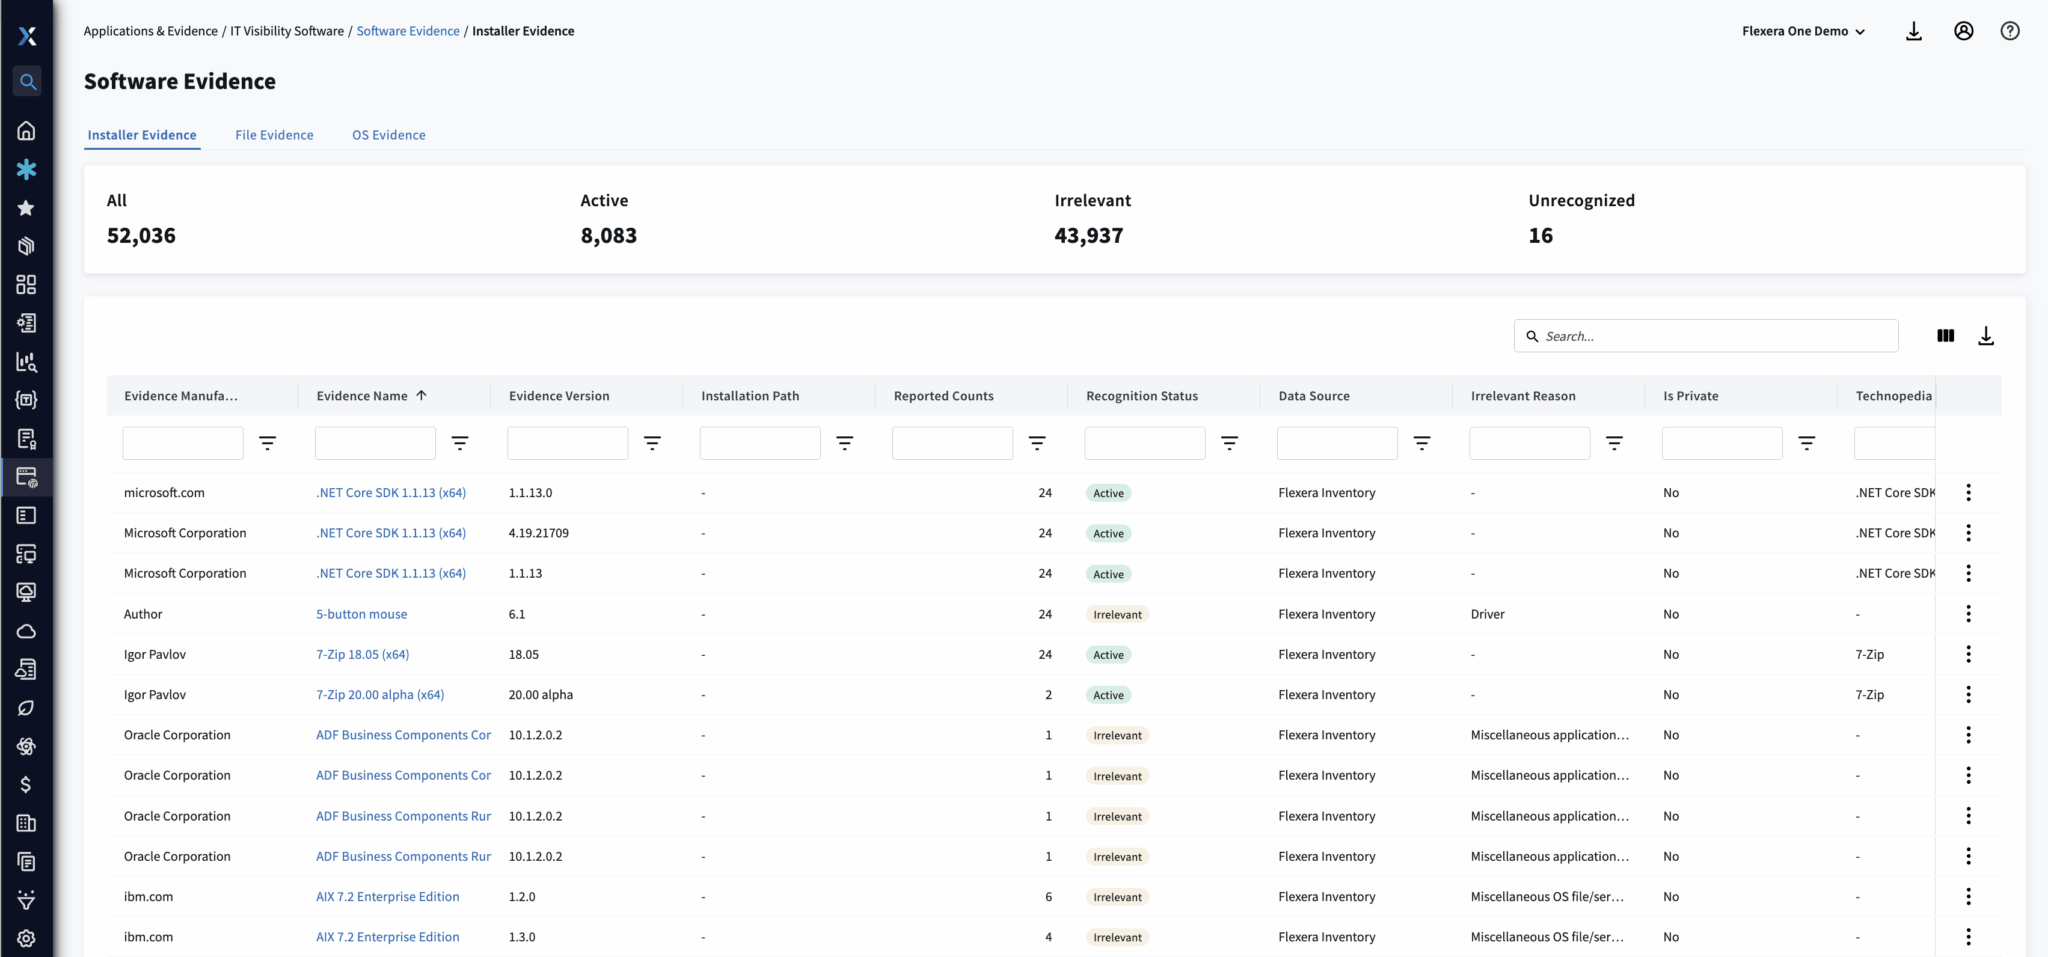Open the filter menu for Recognition Status column
This screenshot has width=2048, height=957.
pos(1231,443)
